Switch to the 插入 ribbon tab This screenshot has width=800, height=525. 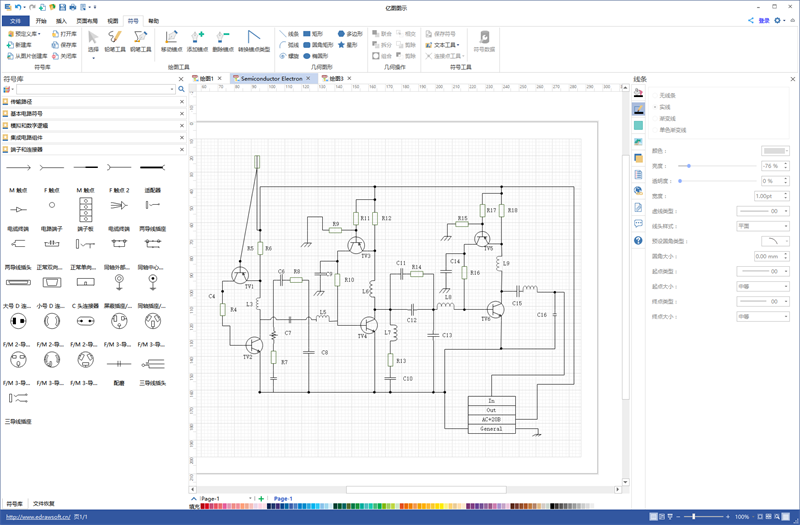[x=61, y=21]
